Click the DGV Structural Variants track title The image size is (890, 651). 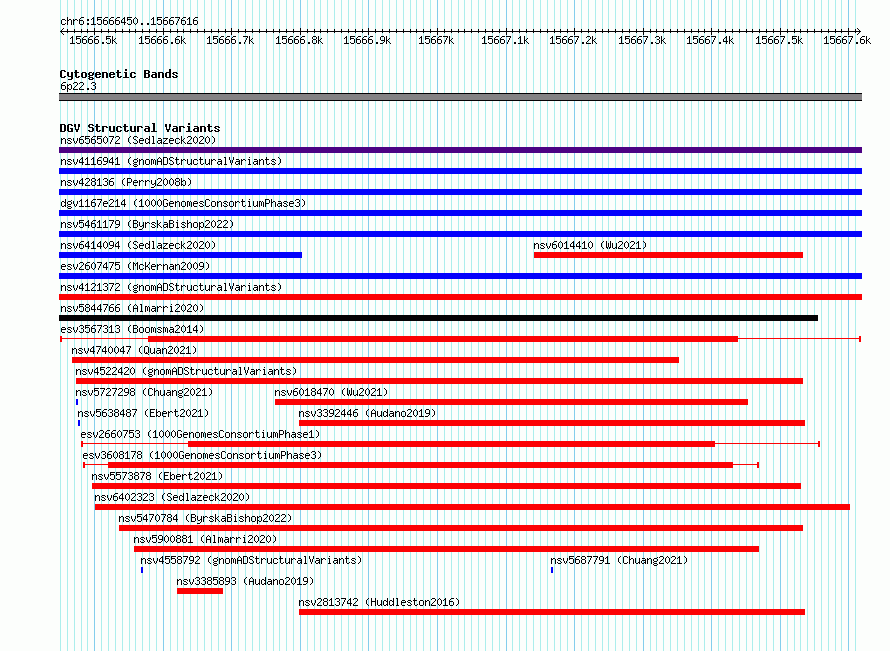140,128
